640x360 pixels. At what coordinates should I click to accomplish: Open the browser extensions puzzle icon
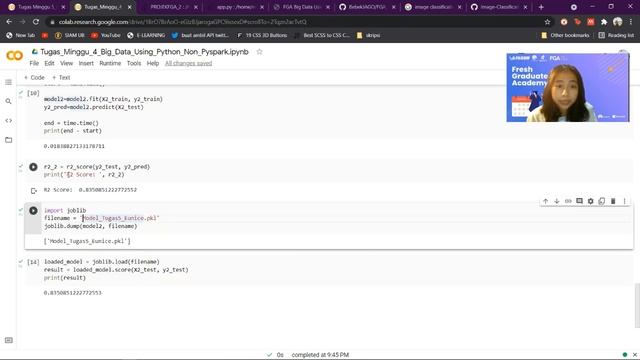[604, 22]
